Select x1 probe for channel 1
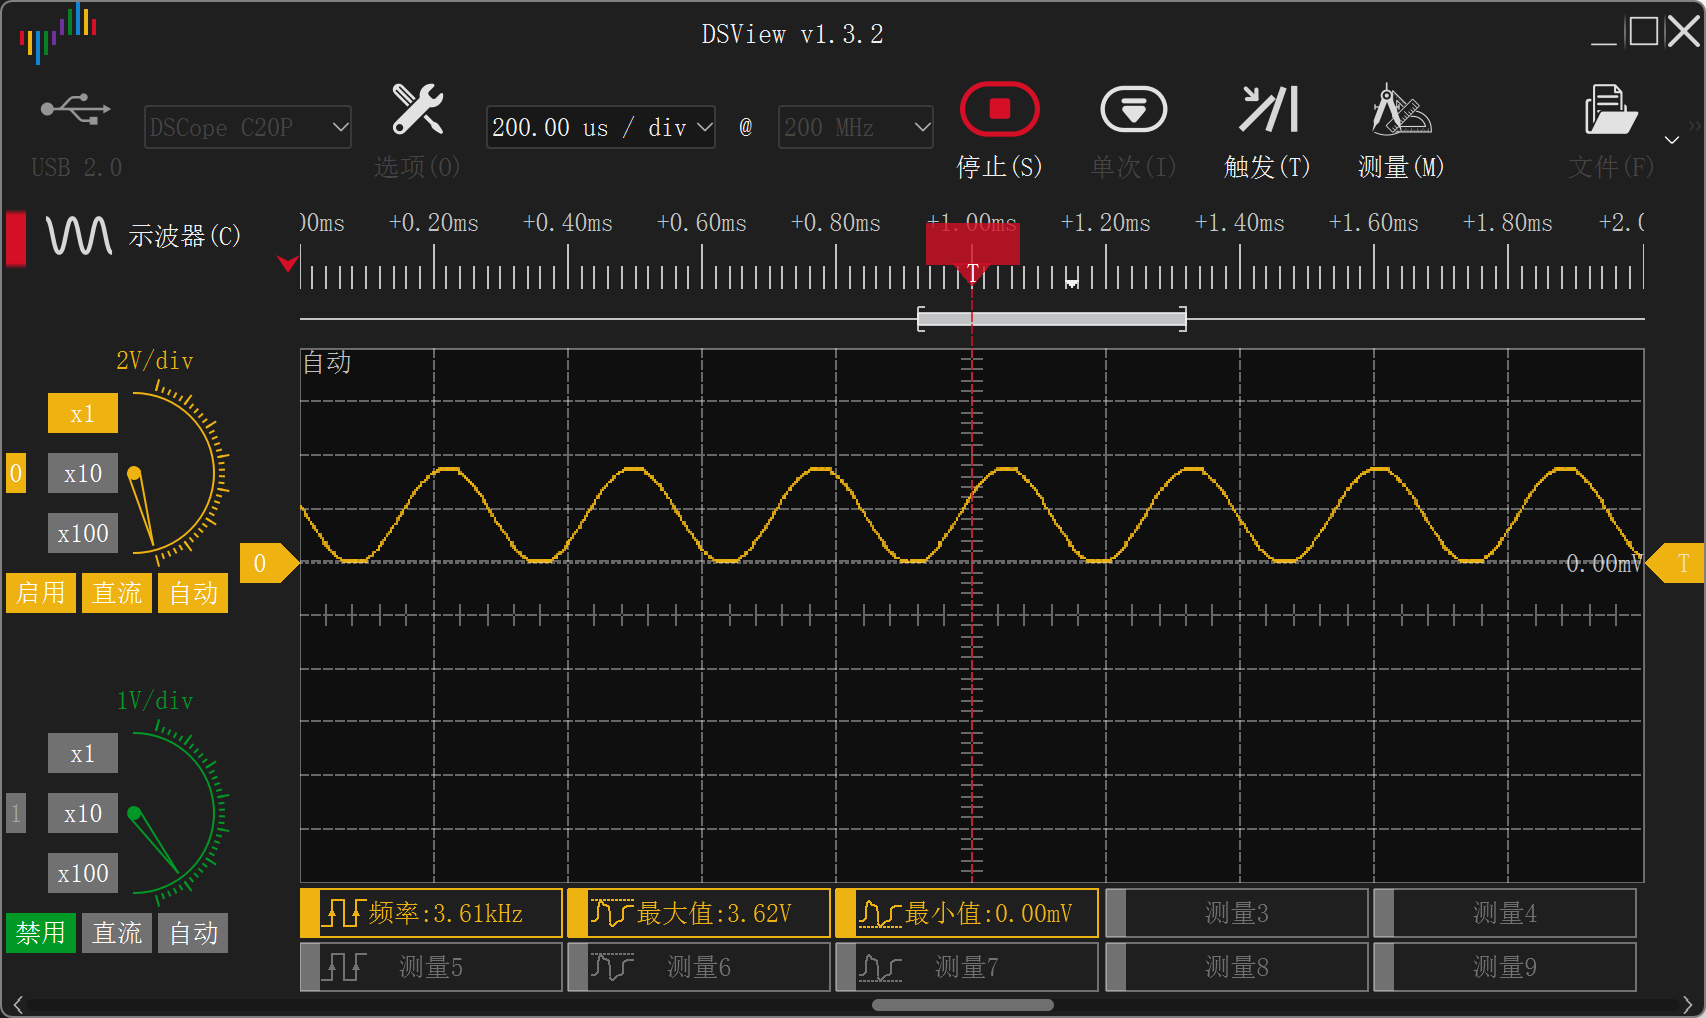Screen dimensions: 1706x1018 (83, 753)
